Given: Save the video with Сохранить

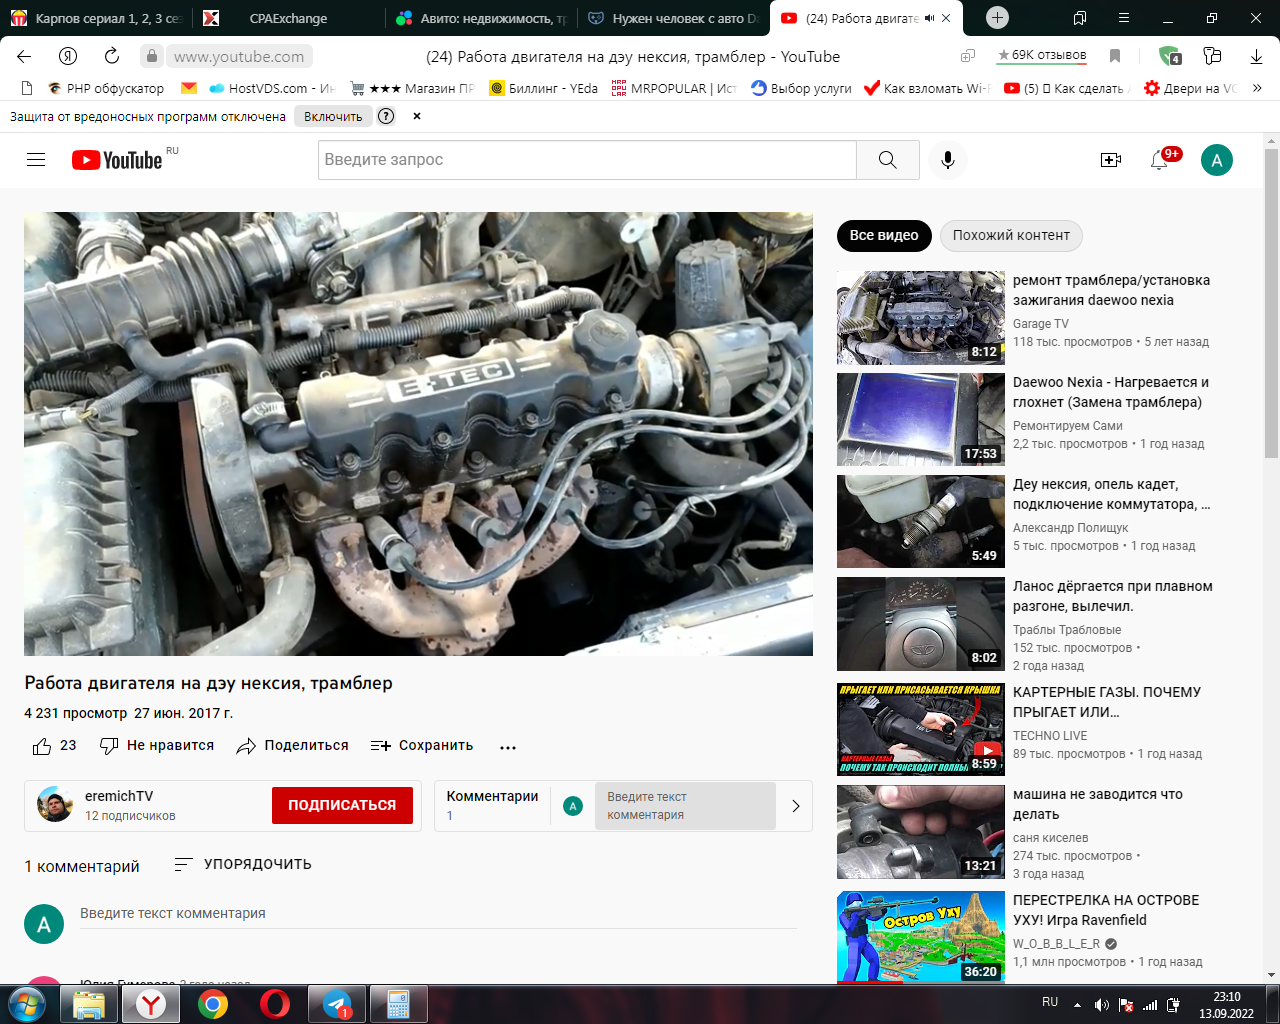Looking at the screenshot, I should 421,746.
